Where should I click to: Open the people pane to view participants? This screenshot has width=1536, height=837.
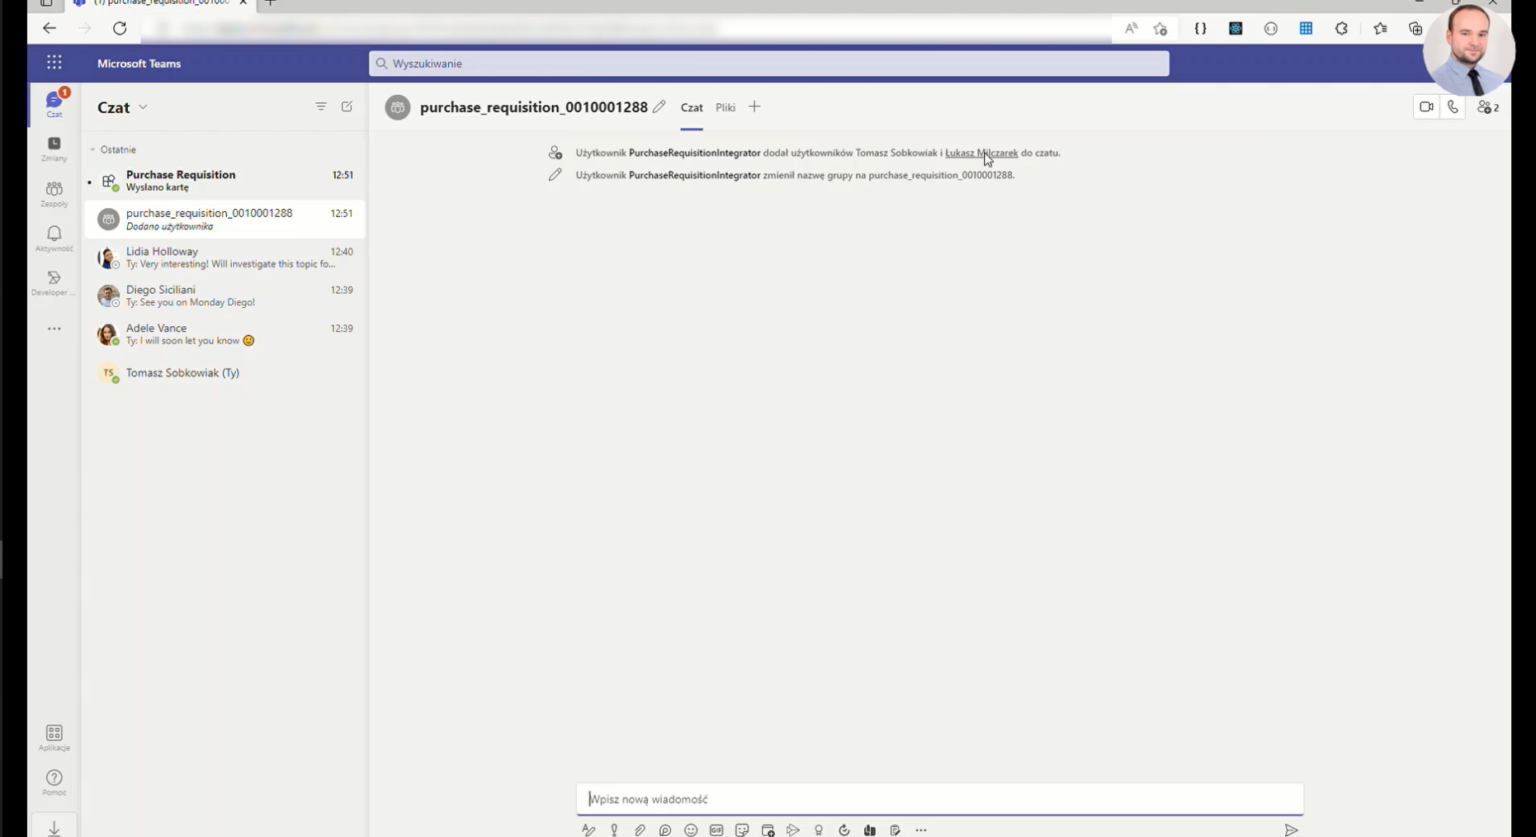1486,107
